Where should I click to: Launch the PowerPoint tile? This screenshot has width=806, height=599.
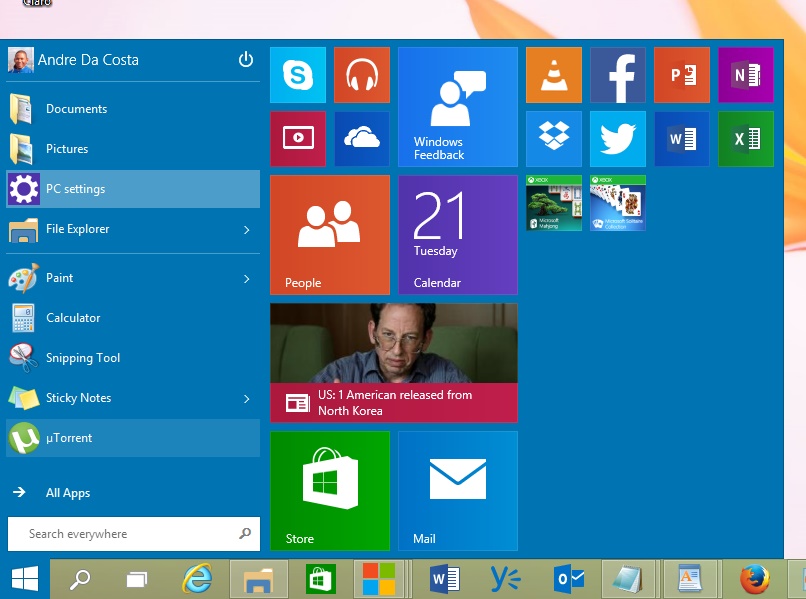(682, 75)
